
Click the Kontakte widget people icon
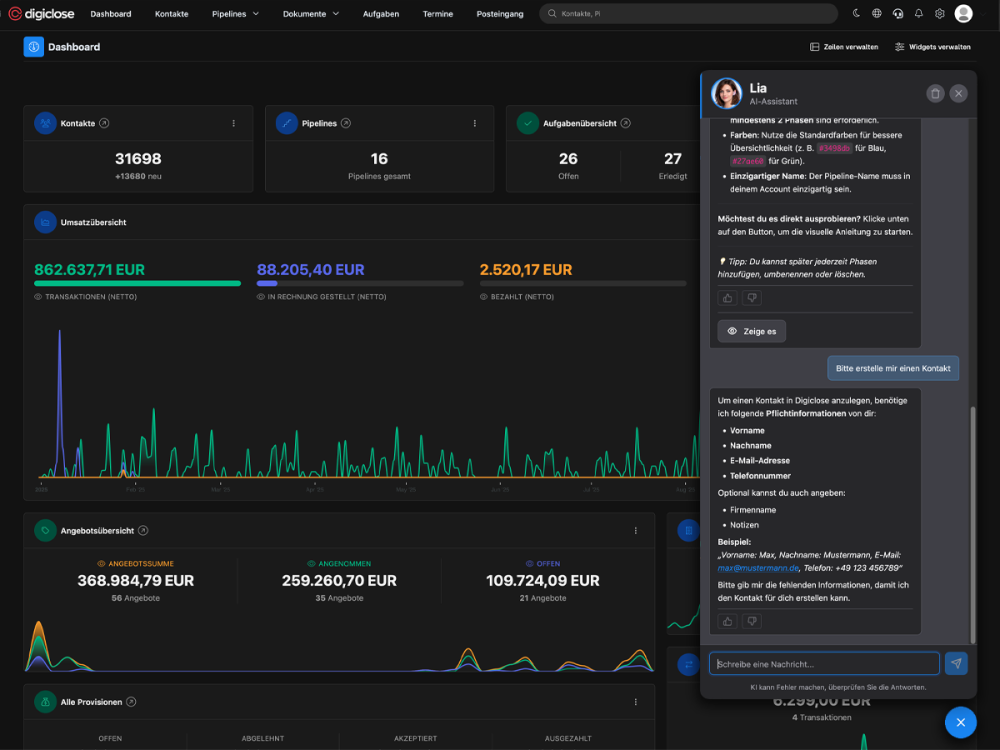click(45, 123)
